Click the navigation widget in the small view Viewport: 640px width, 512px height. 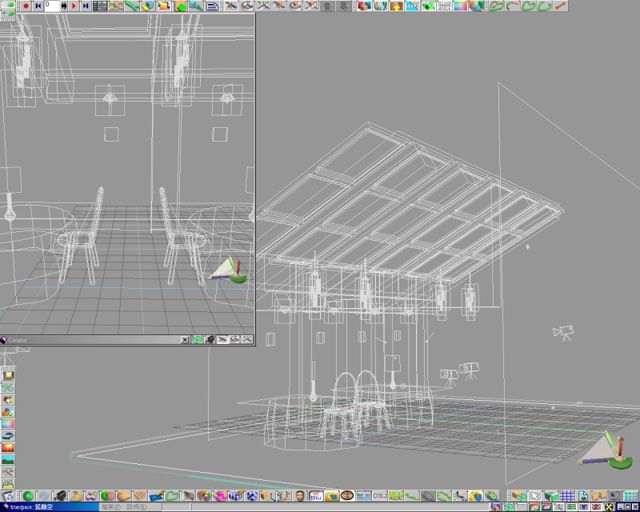(x=230, y=270)
